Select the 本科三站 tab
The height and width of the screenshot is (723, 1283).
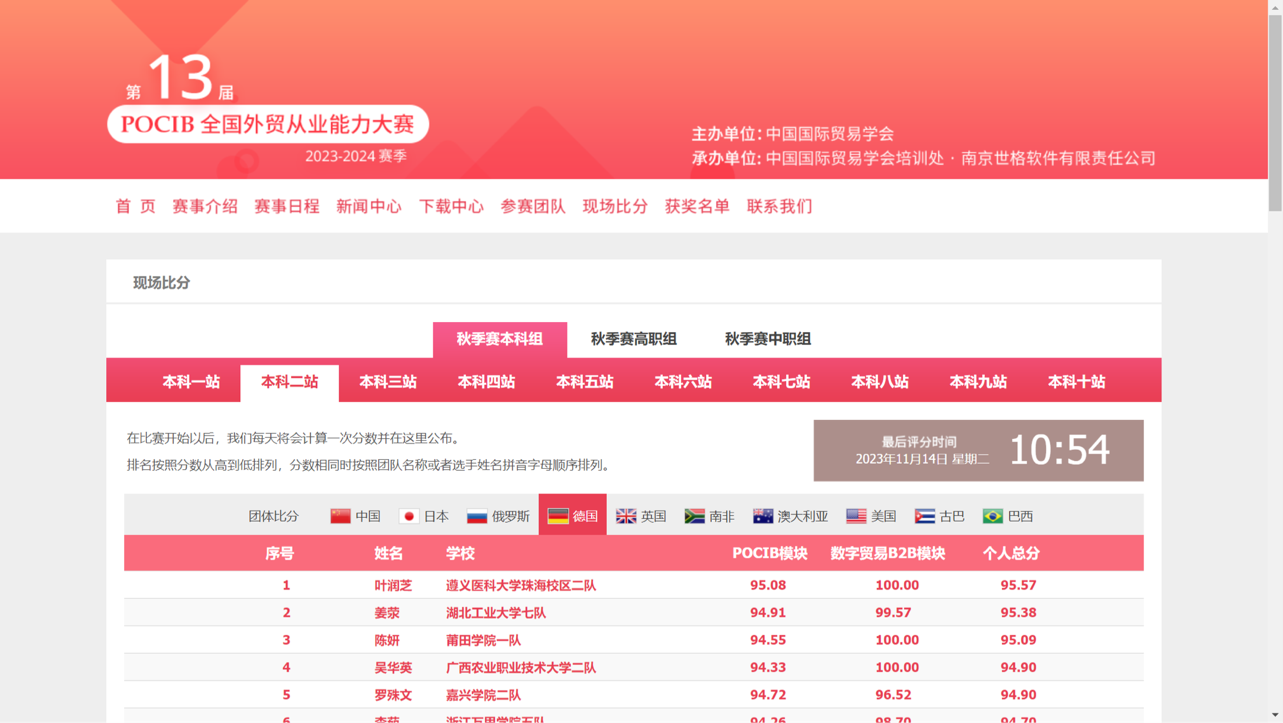[388, 382]
